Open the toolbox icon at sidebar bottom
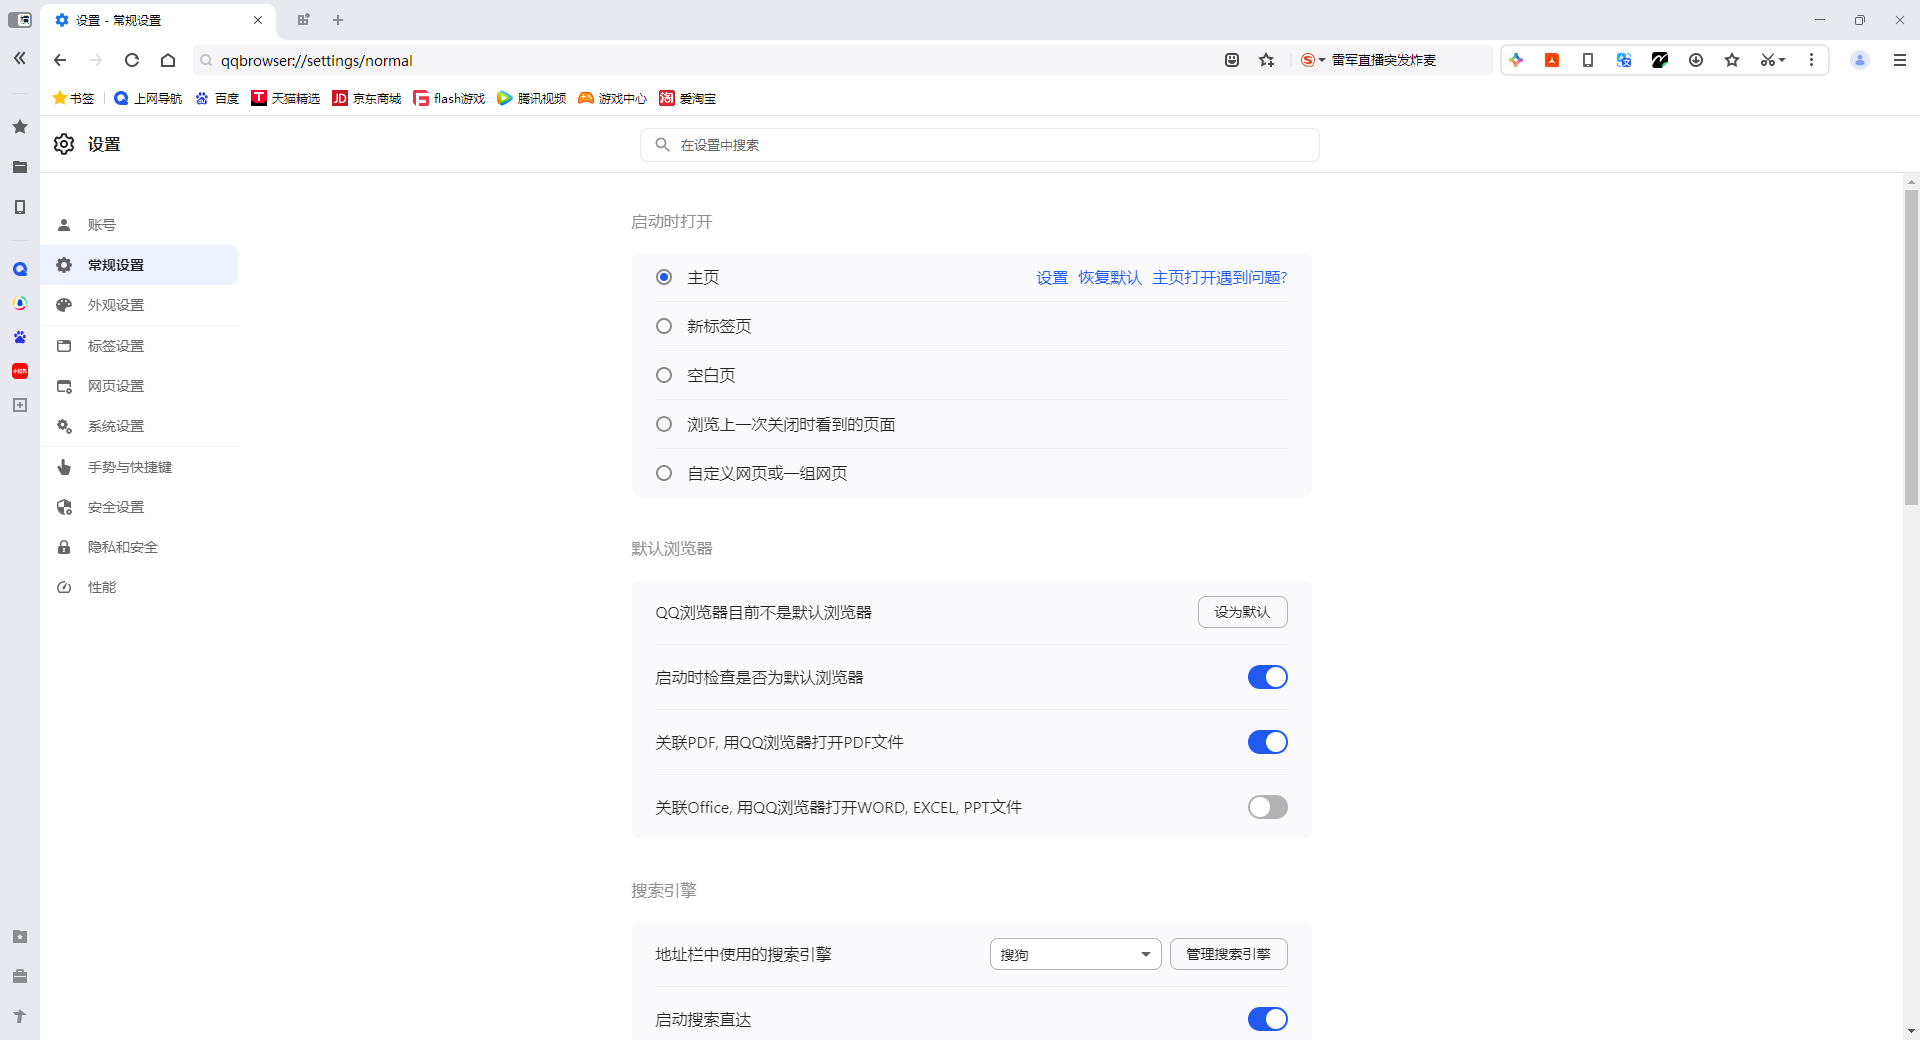 (20, 976)
